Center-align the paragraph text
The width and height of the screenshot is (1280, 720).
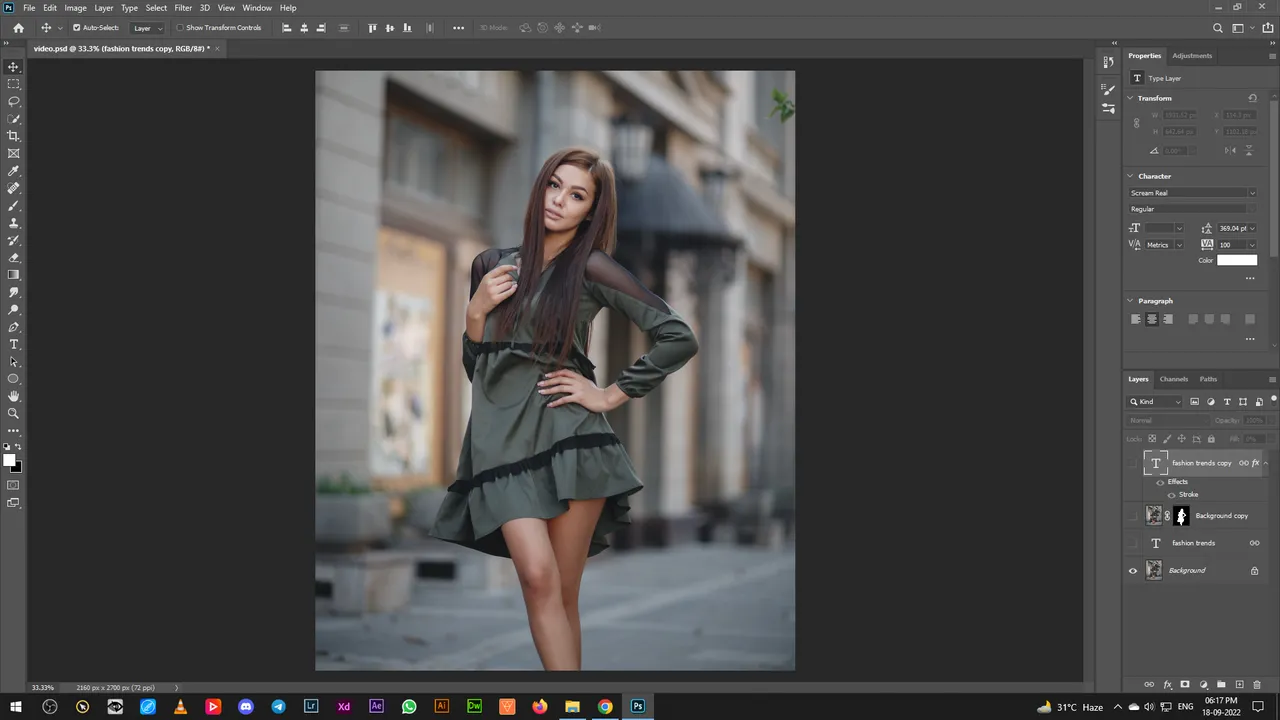(1152, 319)
